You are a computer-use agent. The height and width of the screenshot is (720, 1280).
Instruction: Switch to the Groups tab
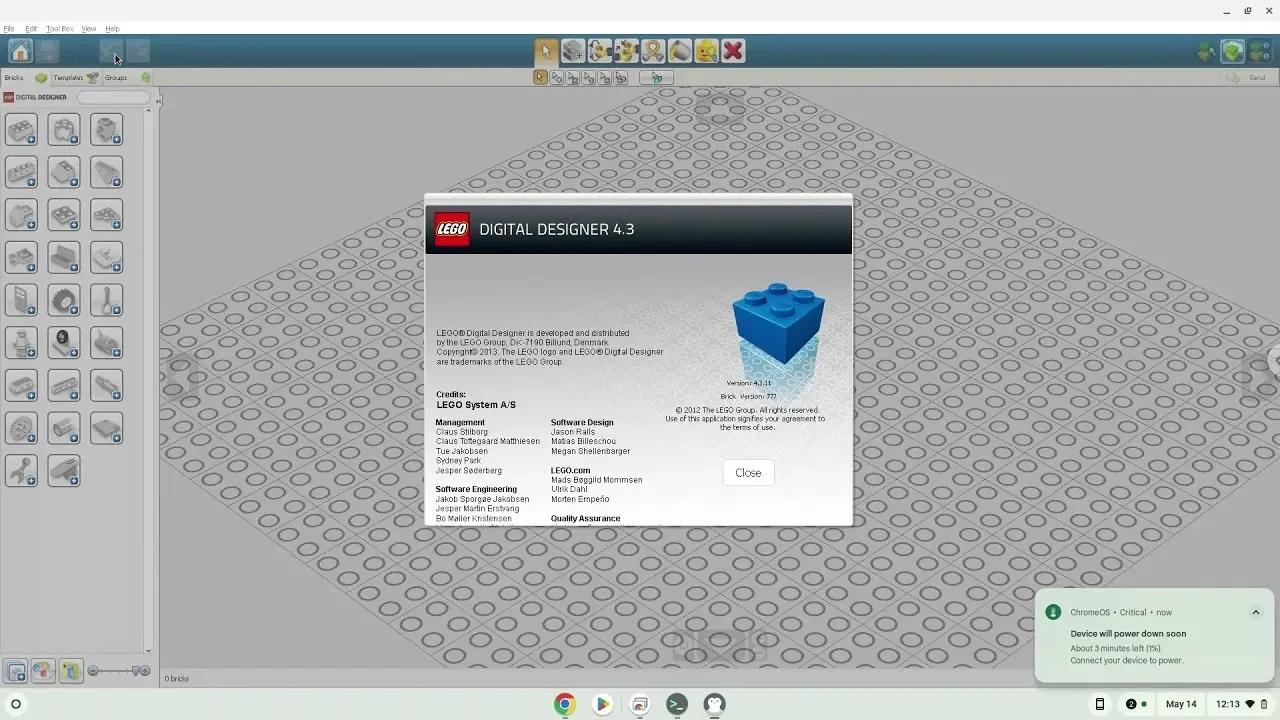point(127,78)
